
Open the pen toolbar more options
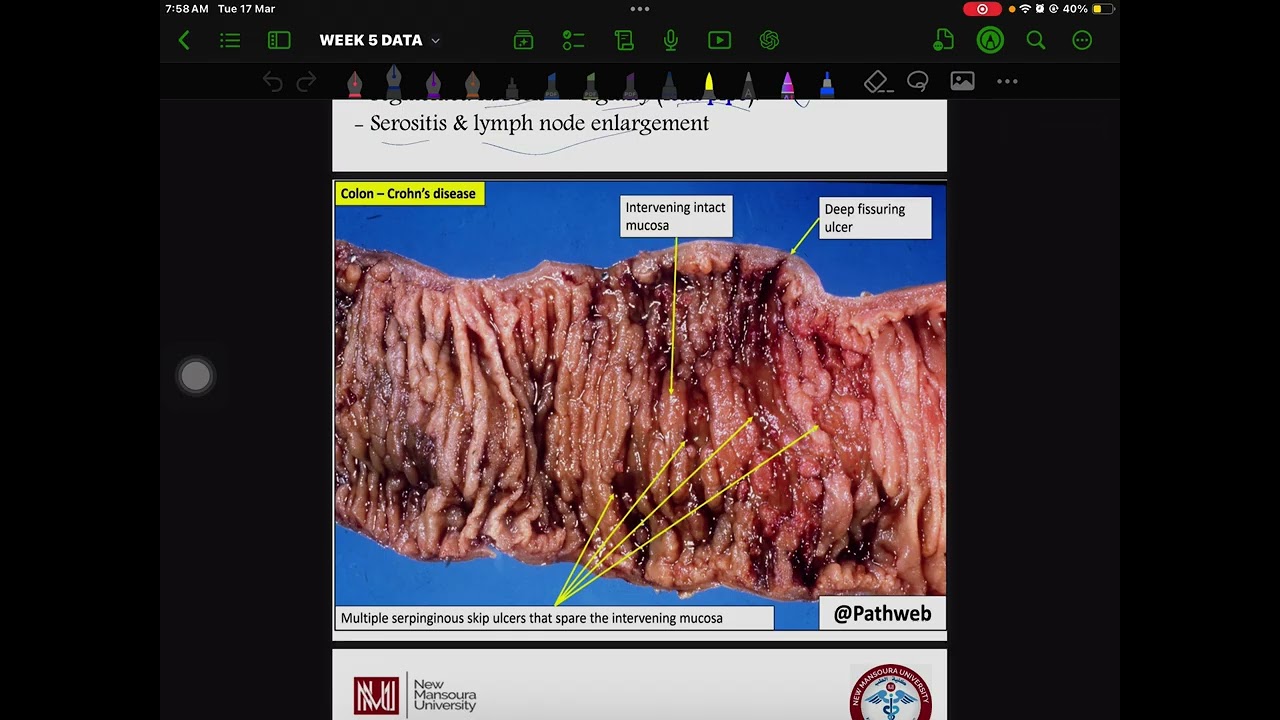point(1007,82)
